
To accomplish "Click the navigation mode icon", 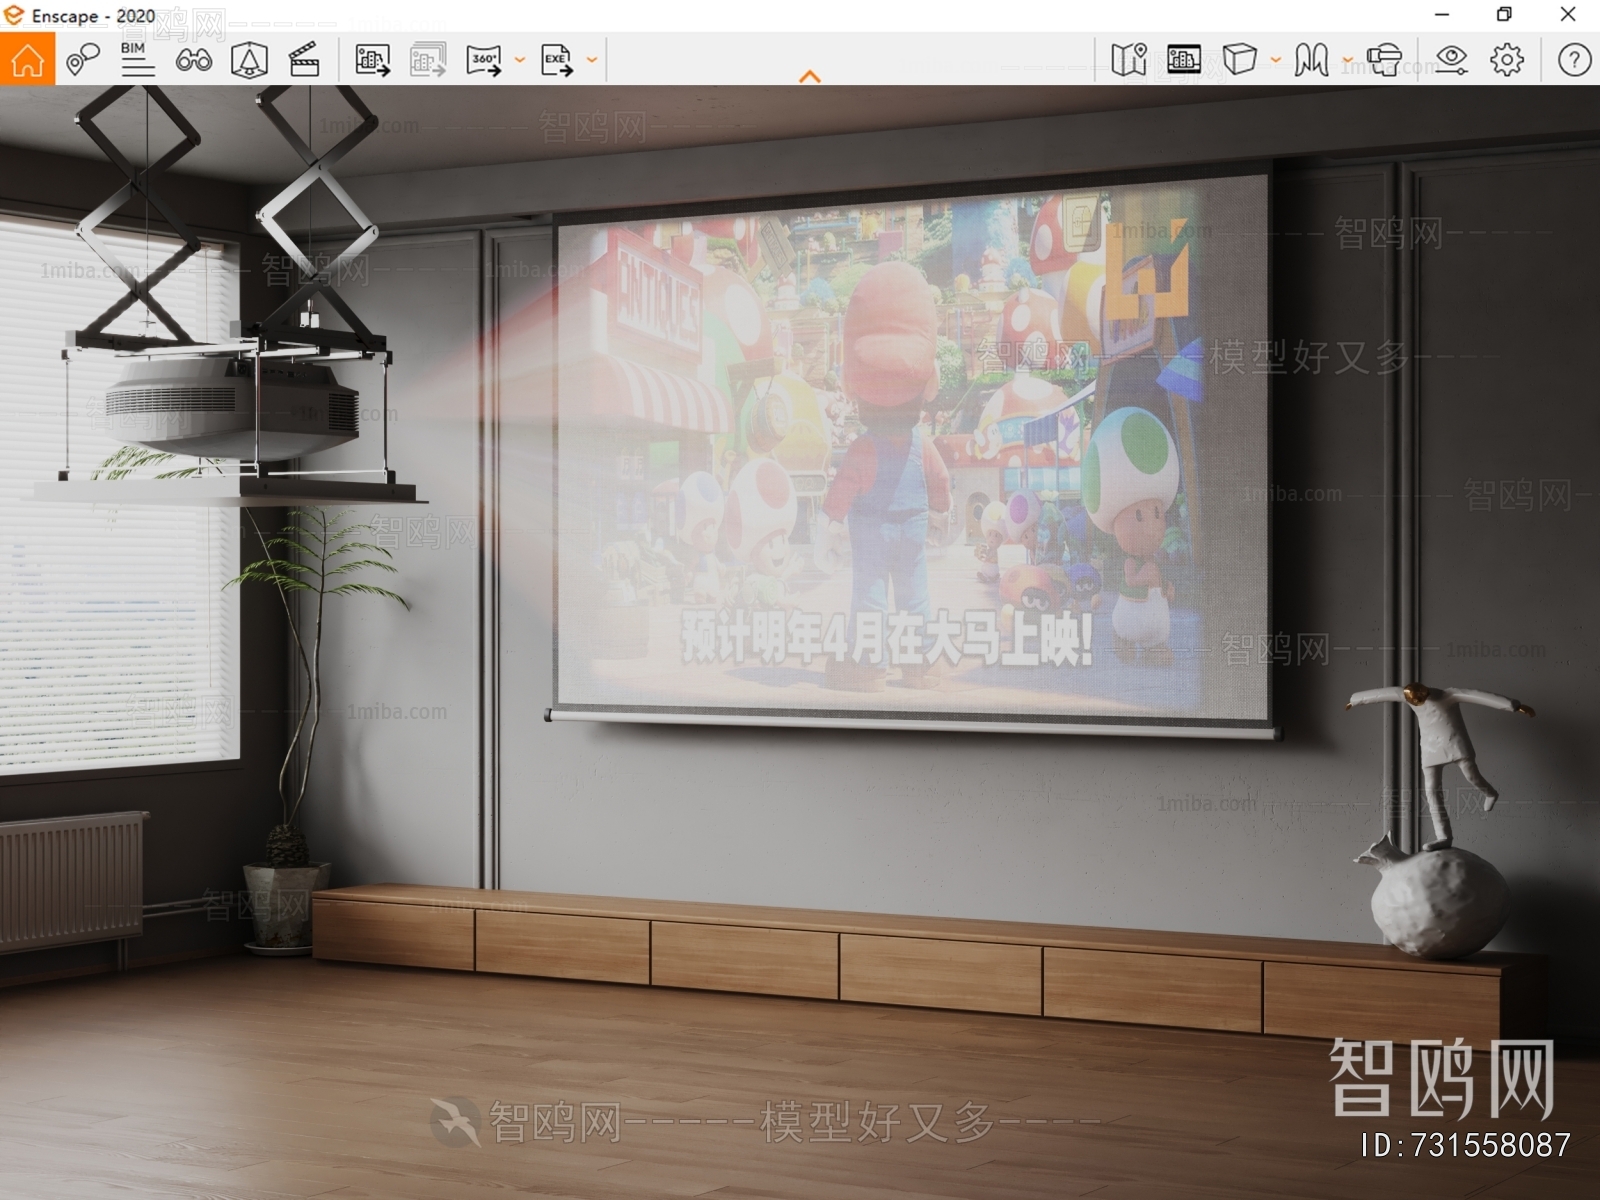I will pyautogui.click(x=1311, y=60).
